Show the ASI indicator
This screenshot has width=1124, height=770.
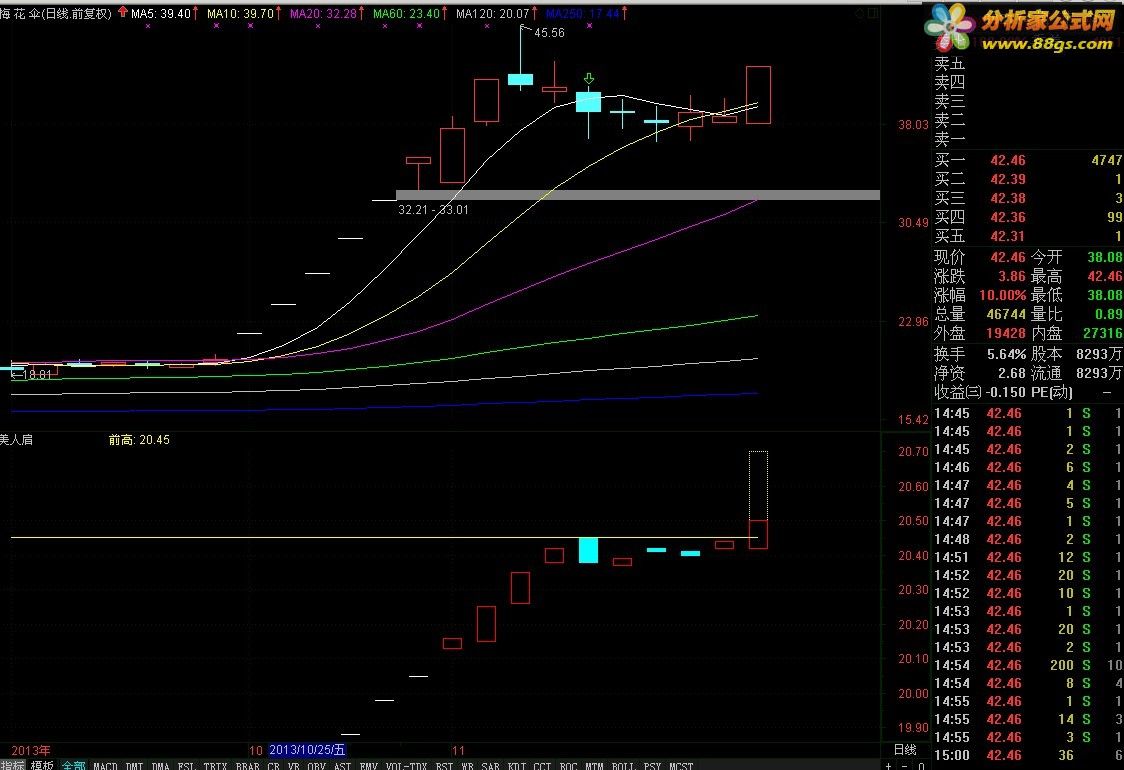tap(343, 766)
